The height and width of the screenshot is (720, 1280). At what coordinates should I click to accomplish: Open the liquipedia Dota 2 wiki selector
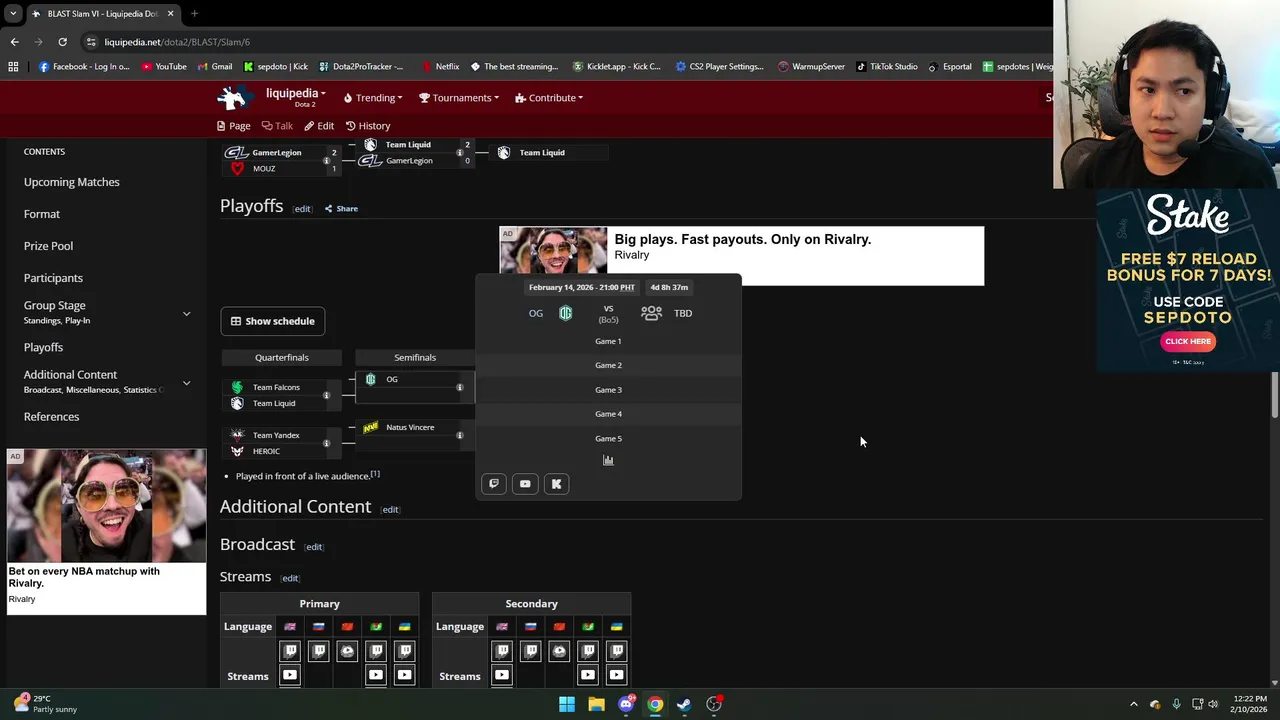(x=295, y=97)
